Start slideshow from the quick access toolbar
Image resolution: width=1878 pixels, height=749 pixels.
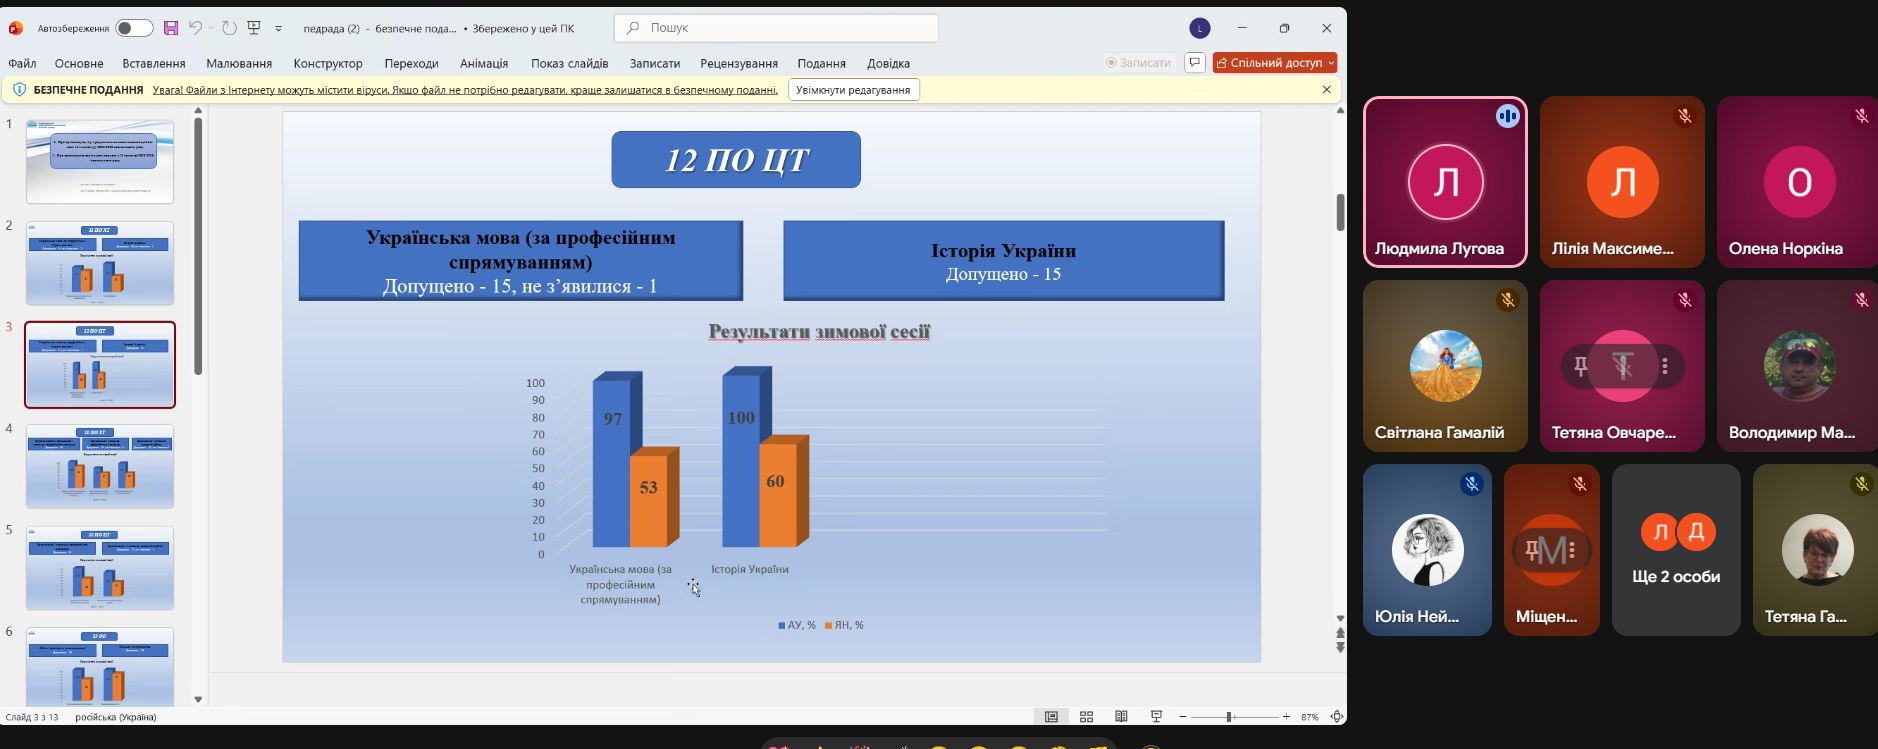pos(254,28)
